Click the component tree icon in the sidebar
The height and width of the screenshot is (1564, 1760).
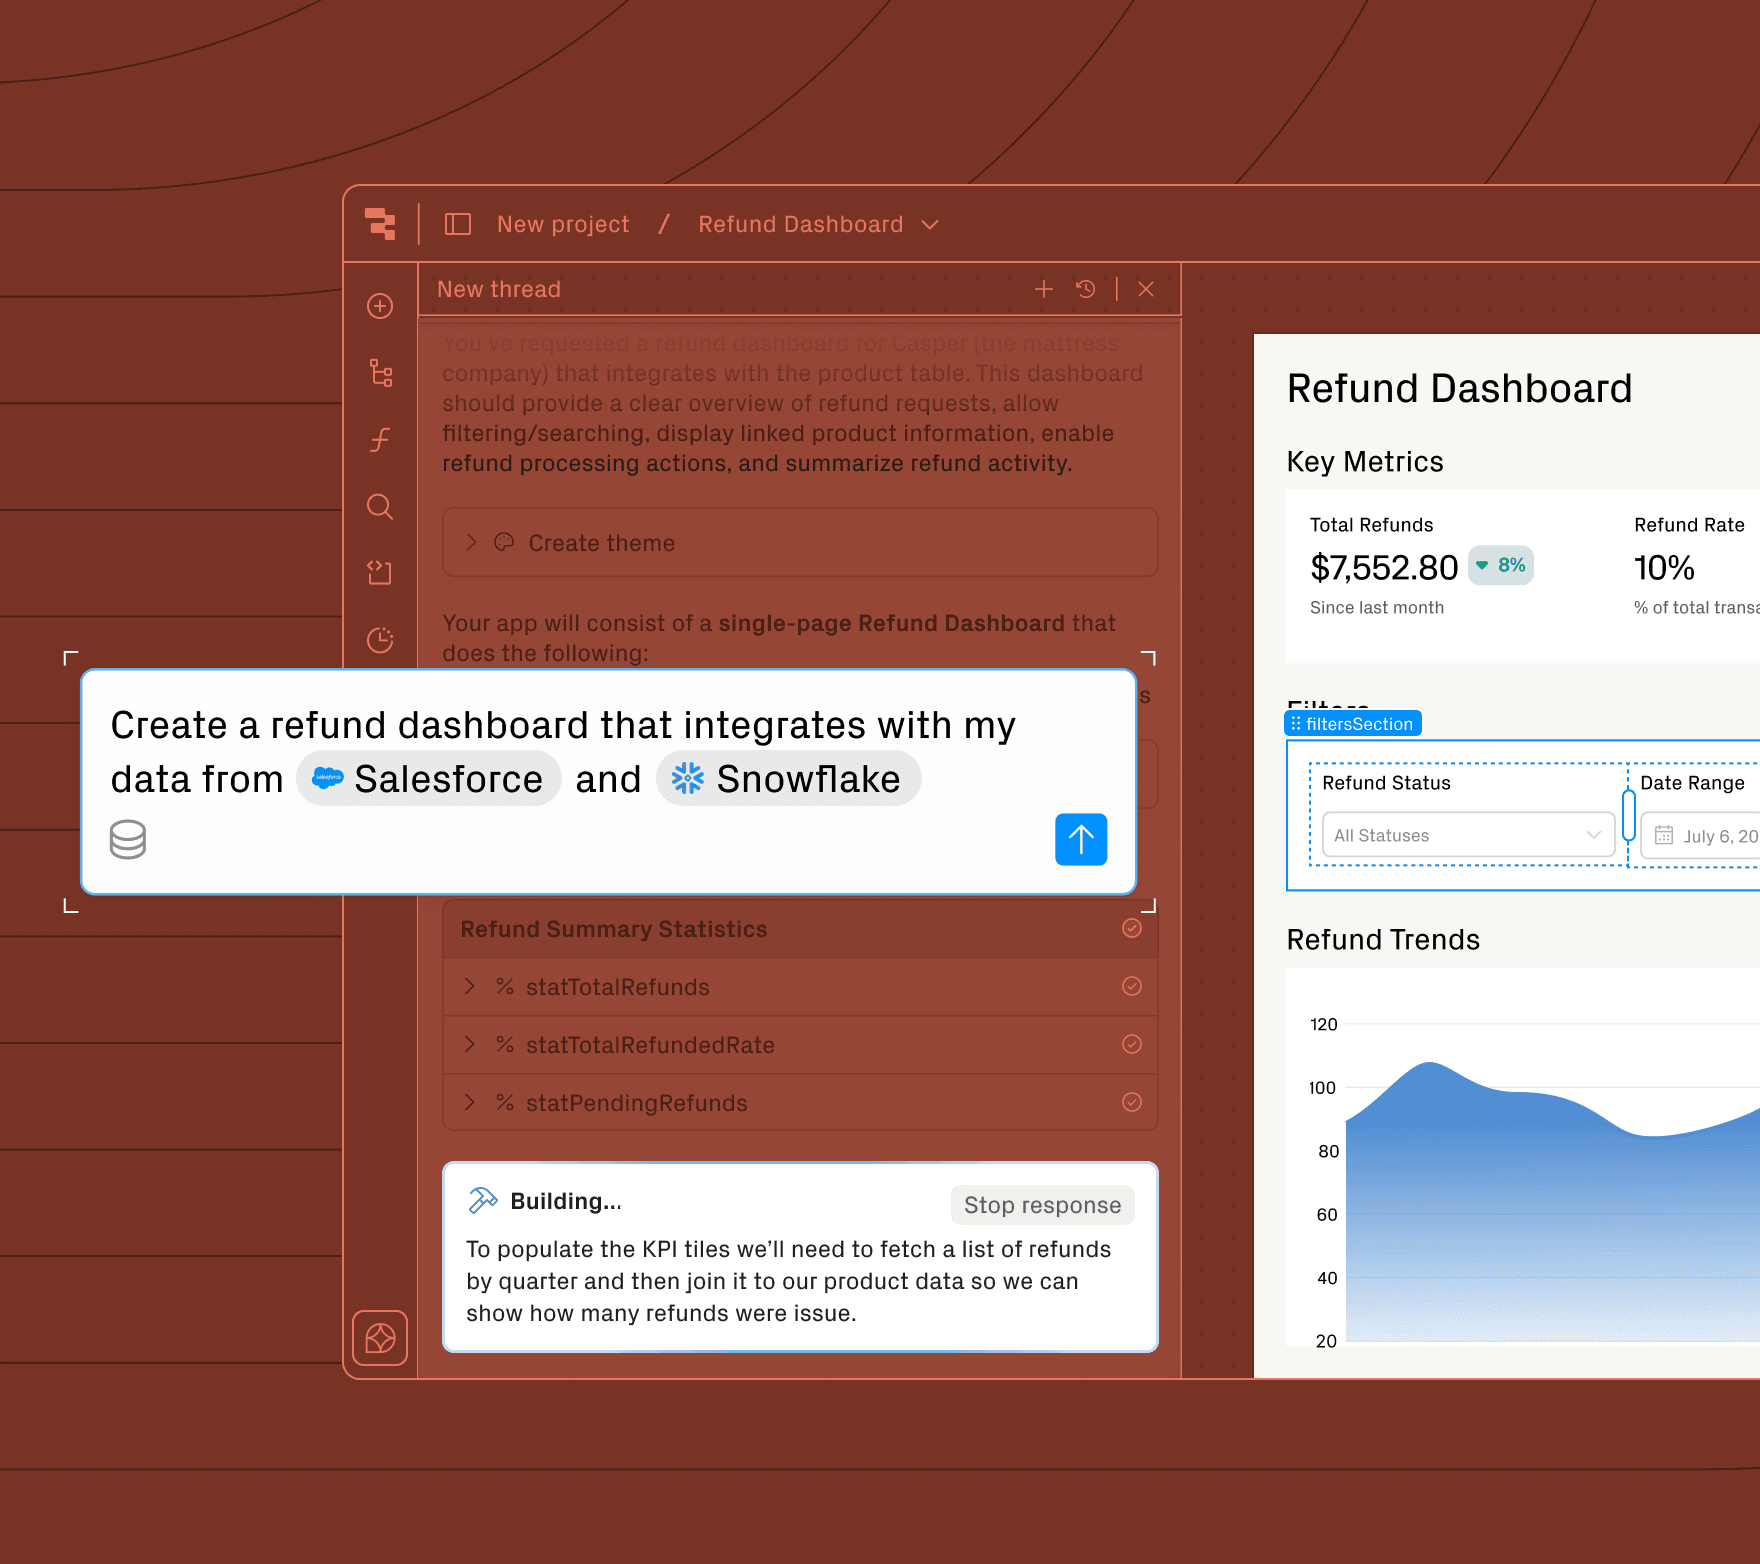pyautogui.click(x=379, y=373)
